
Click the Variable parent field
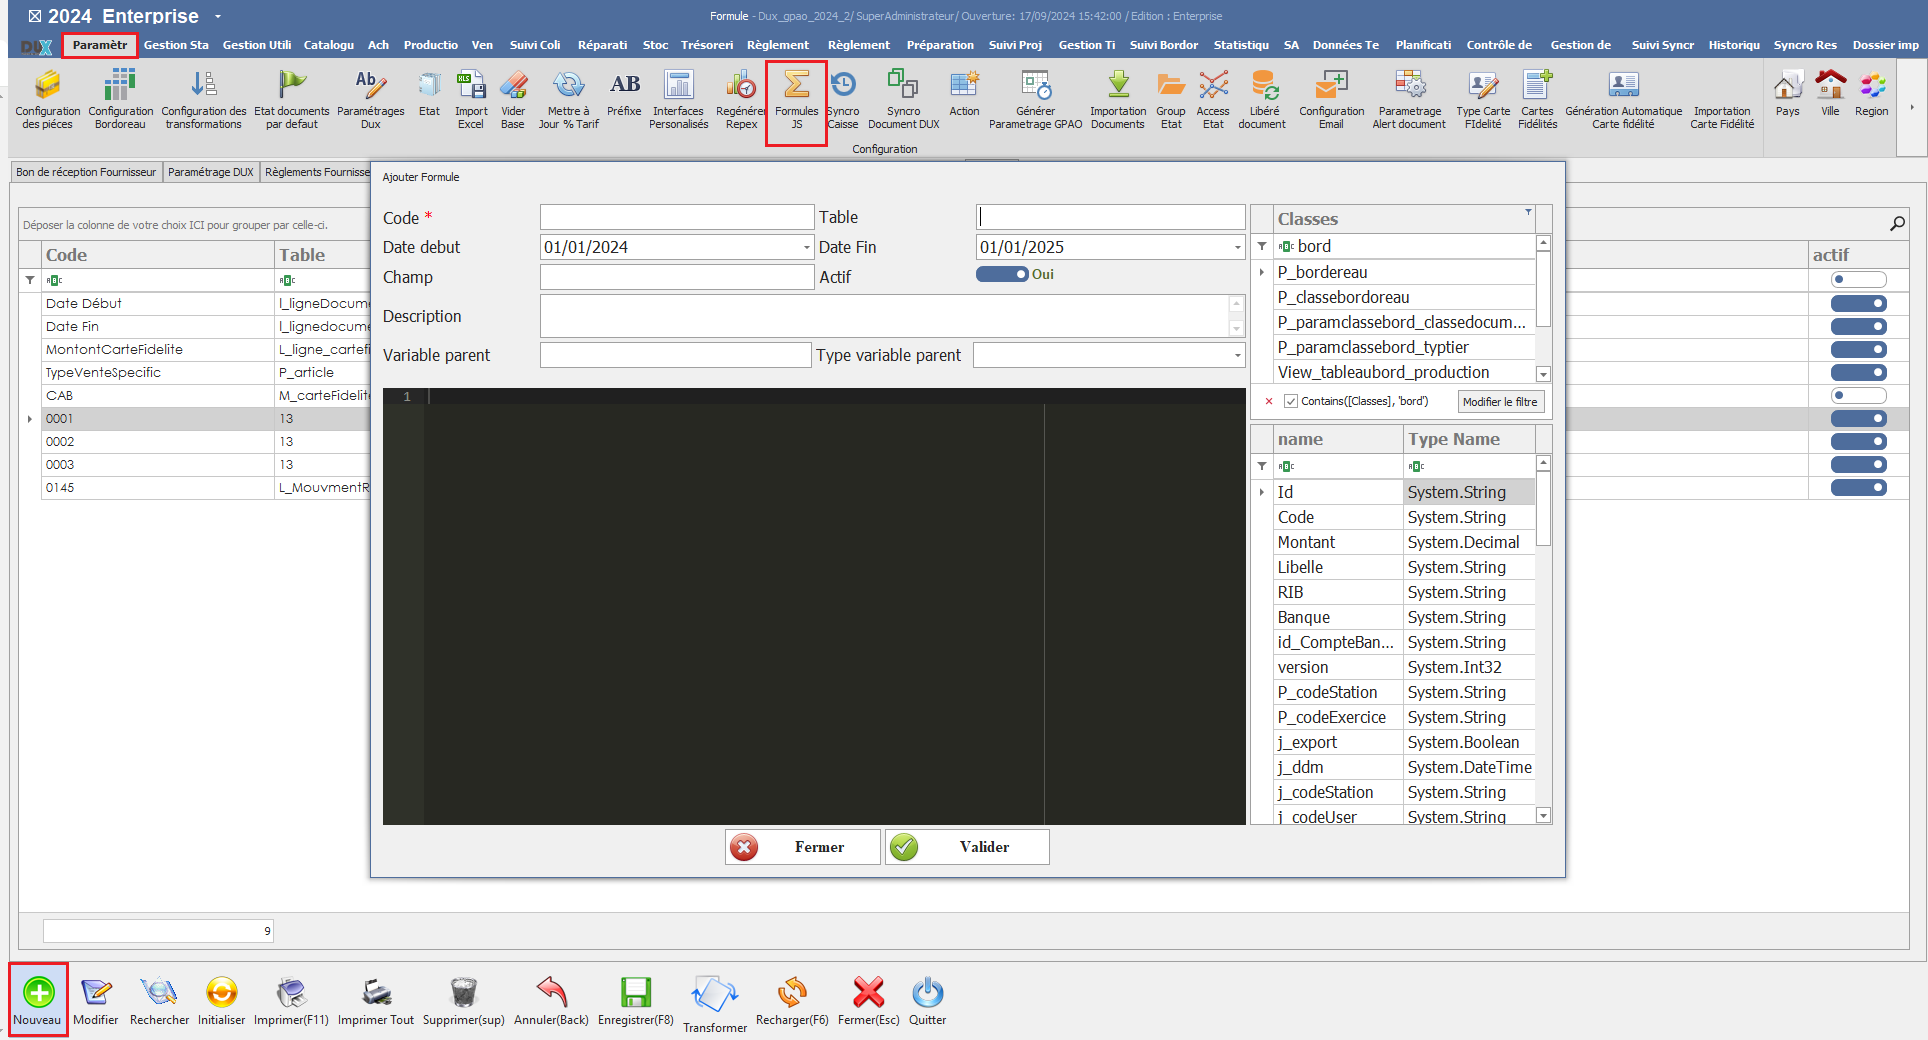[x=676, y=355]
